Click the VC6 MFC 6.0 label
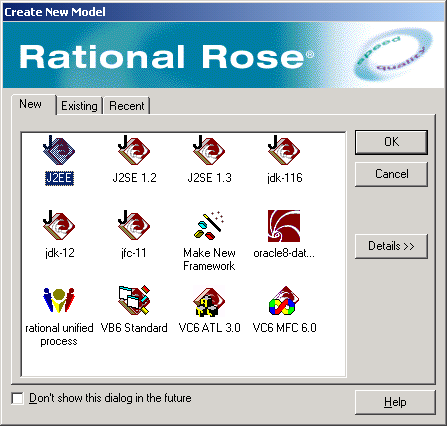447x426 pixels. click(284, 328)
